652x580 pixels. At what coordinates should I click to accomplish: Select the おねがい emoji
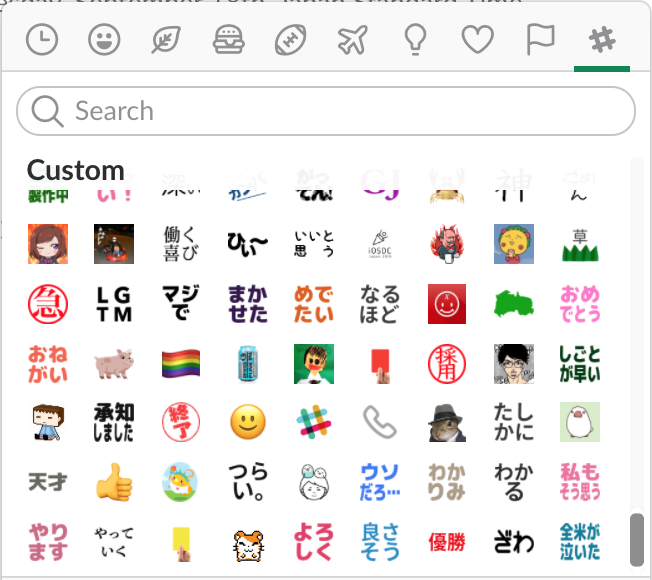click(x=48, y=364)
